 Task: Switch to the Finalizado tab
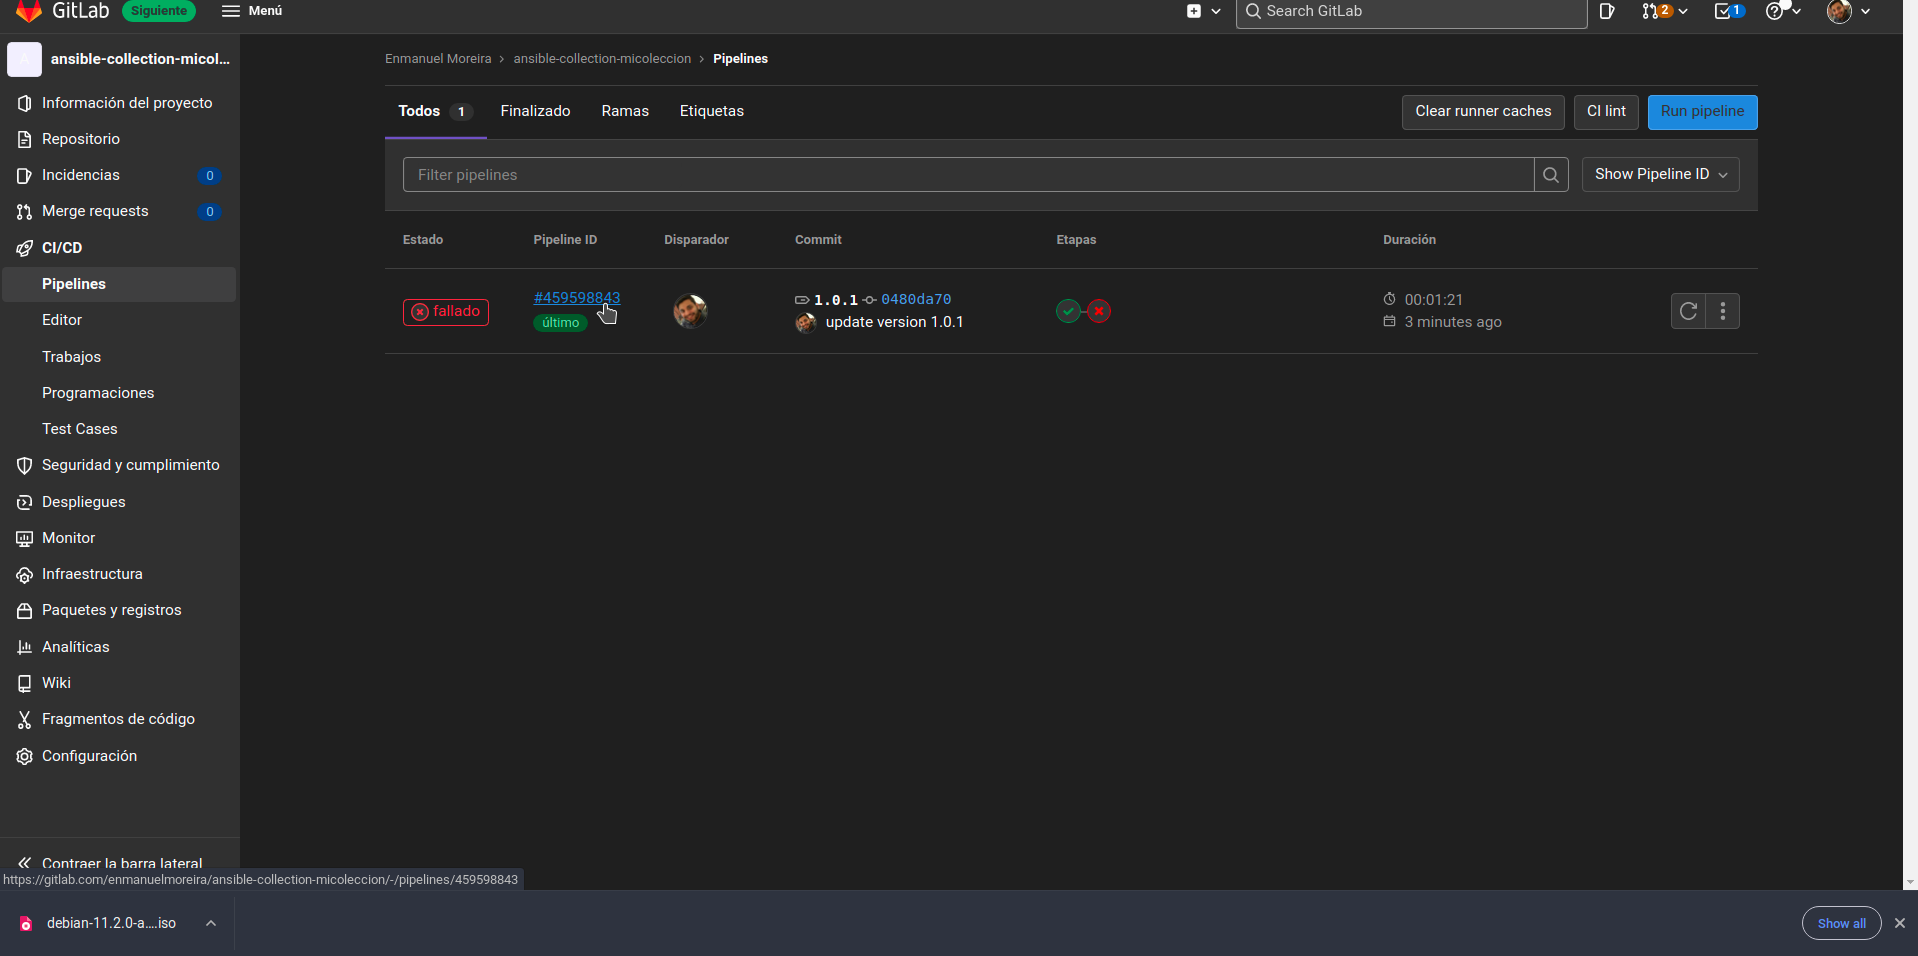click(x=535, y=111)
